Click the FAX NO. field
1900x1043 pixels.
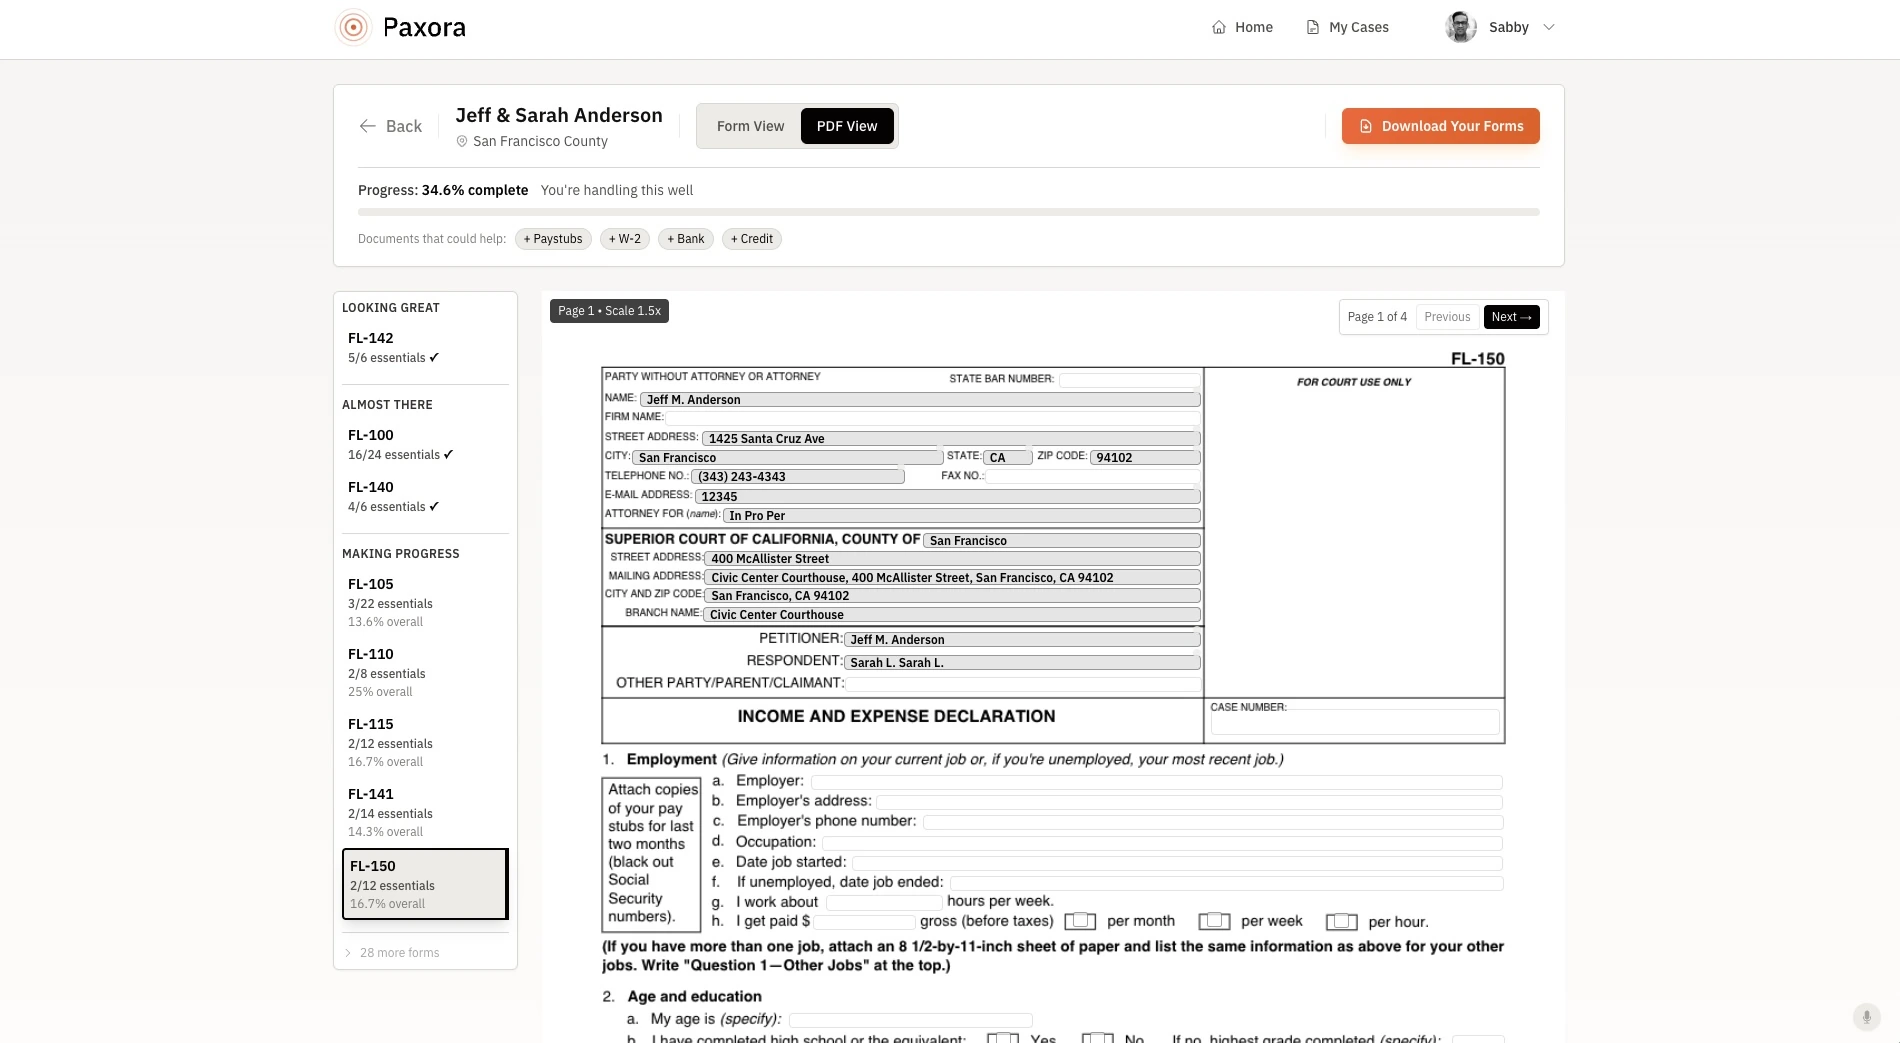pyautogui.click(x=1093, y=476)
